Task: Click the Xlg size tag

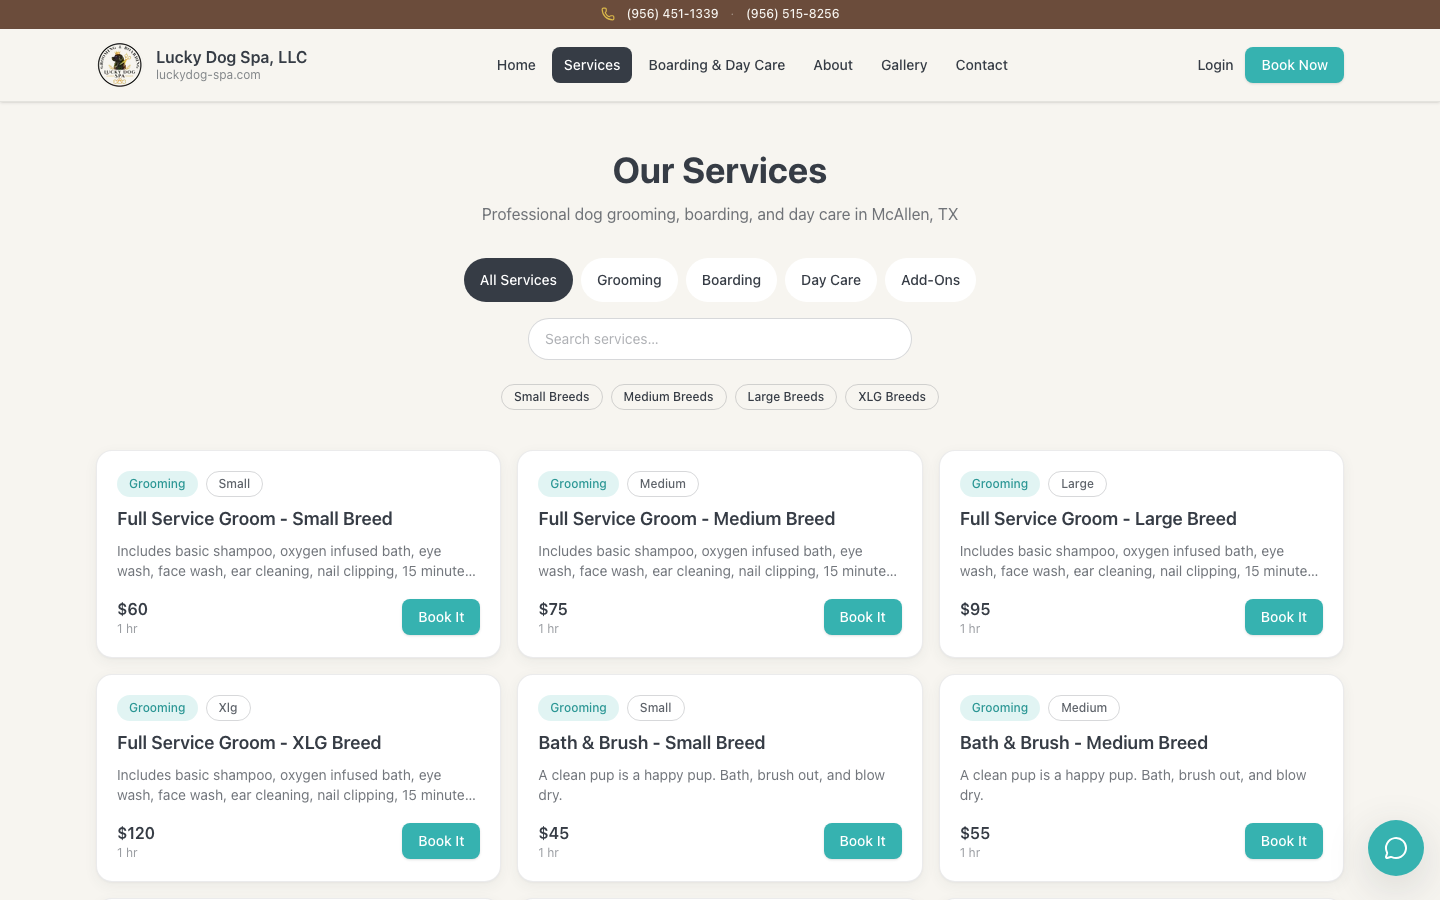Action: [x=228, y=708]
